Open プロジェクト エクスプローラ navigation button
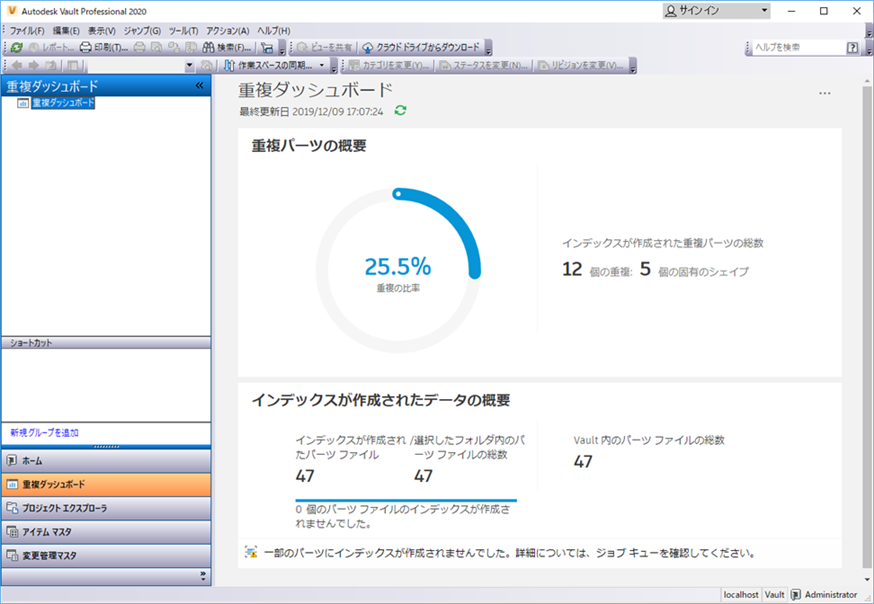The height and width of the screenshot is (604, 874). tap(106, 508)
